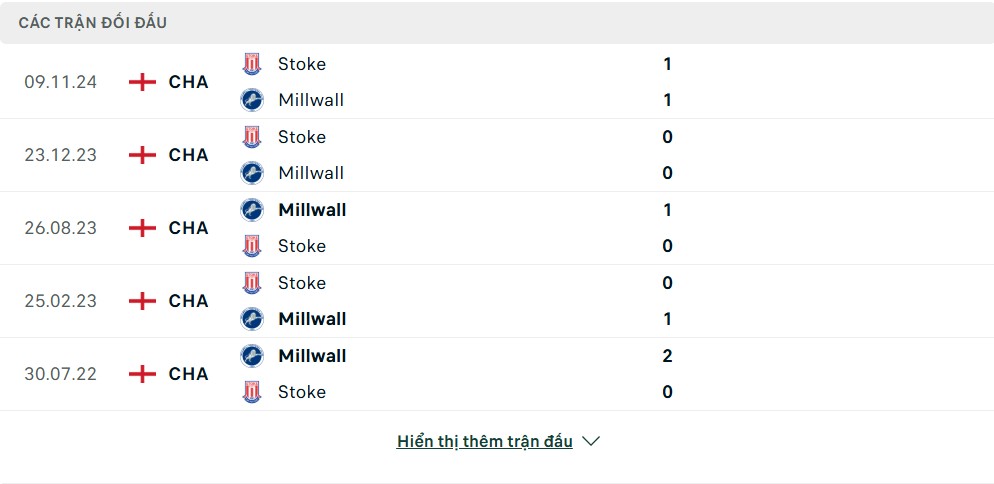Click Stoke crest in 09.11.24 match
The width and height of the screenshot is (994, 484).
pos(252,64)
